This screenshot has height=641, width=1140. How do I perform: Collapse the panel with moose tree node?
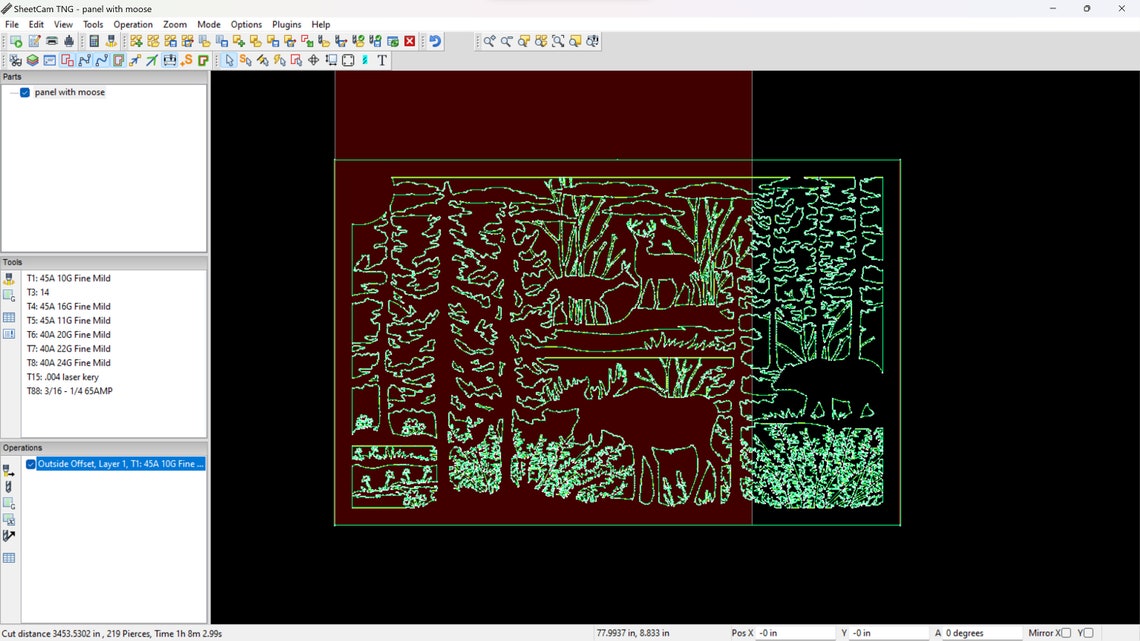[x=12, y=91]
